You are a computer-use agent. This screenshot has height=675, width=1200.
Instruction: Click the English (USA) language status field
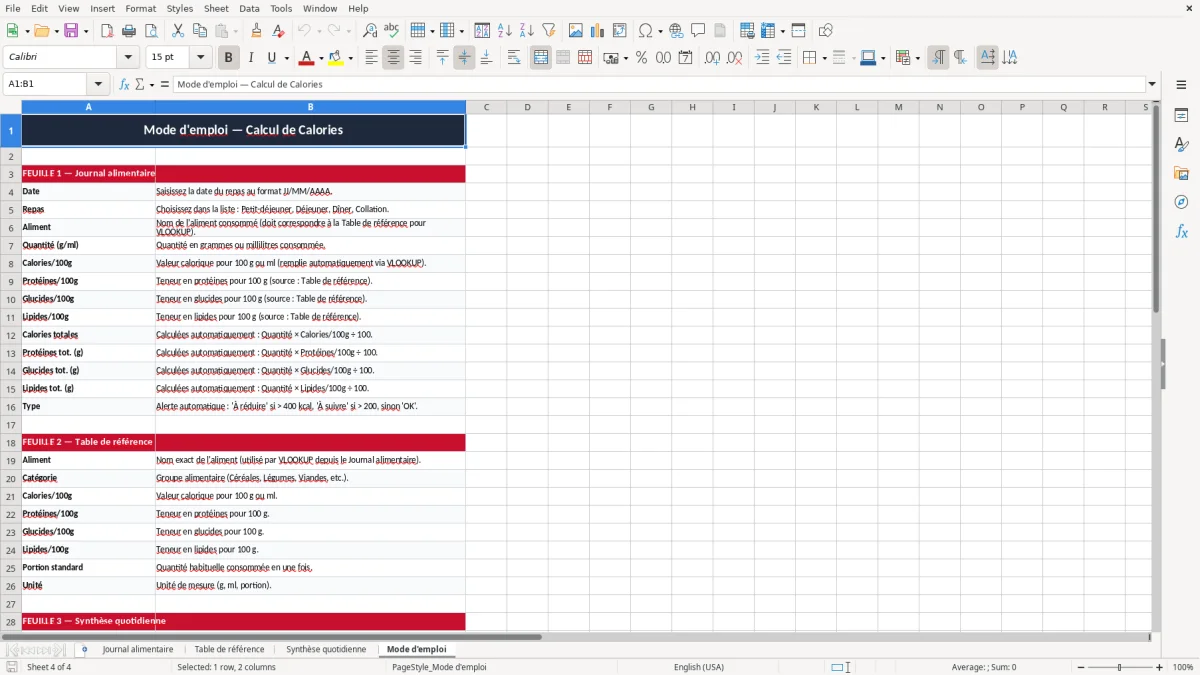coord(699,667)
